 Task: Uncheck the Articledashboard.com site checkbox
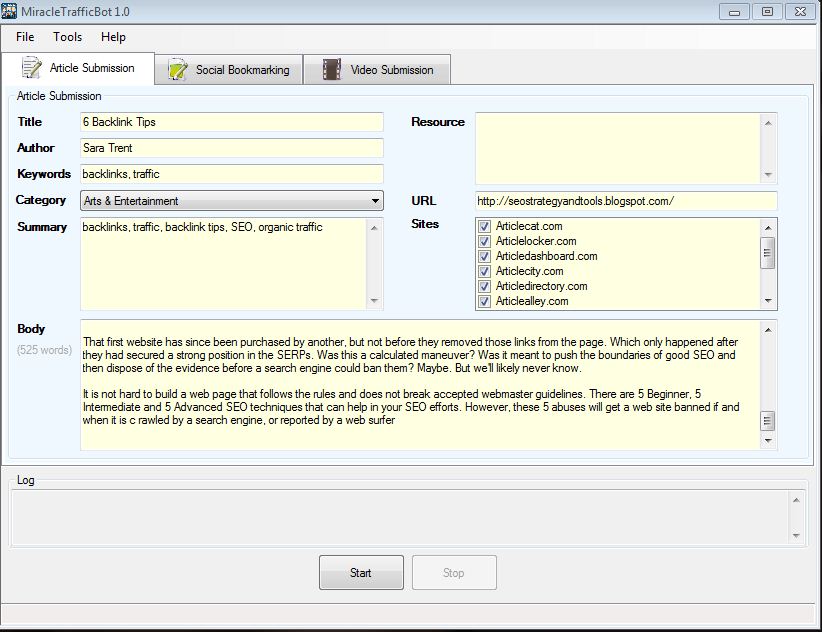click(x=484, y=256)
